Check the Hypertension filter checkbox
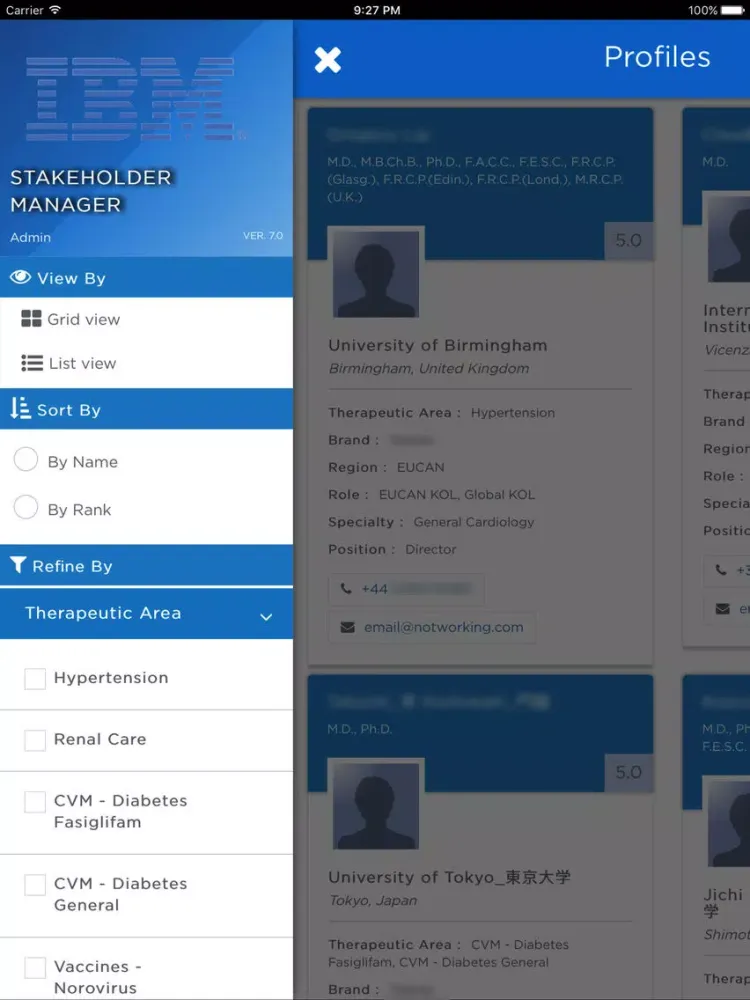 point(35,679)
